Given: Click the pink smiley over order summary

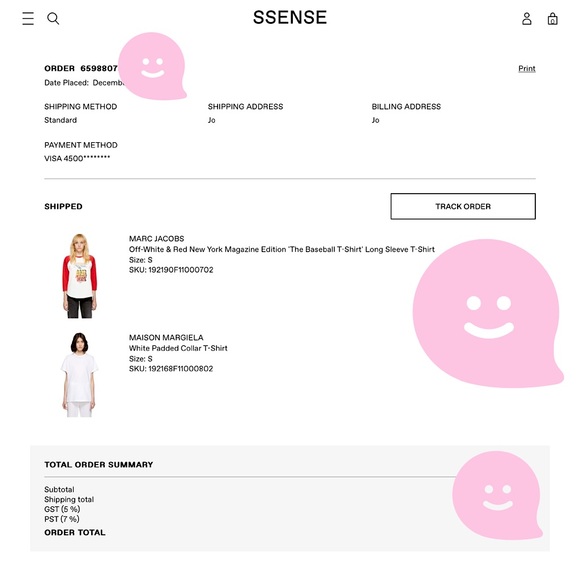Looking at the screenshot, I should click(x=497, y=495).
